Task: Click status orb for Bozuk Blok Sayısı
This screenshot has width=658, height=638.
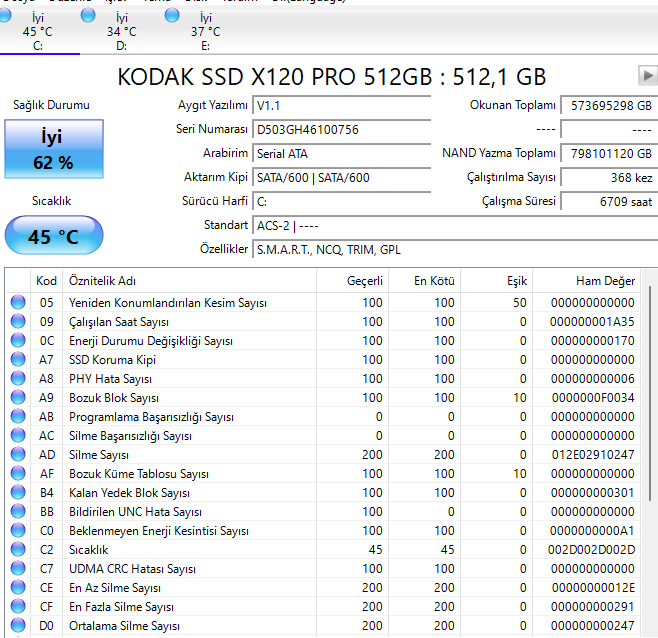Action: coord(18,397)
